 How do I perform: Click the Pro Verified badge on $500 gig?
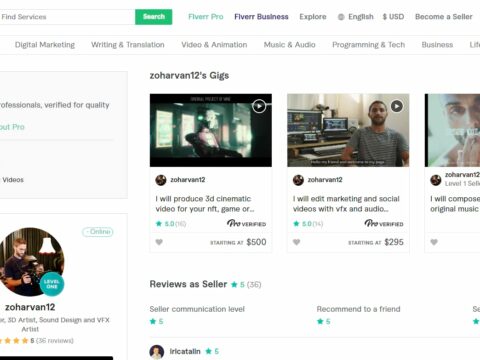pyautogui.click(x=246, y=223)
